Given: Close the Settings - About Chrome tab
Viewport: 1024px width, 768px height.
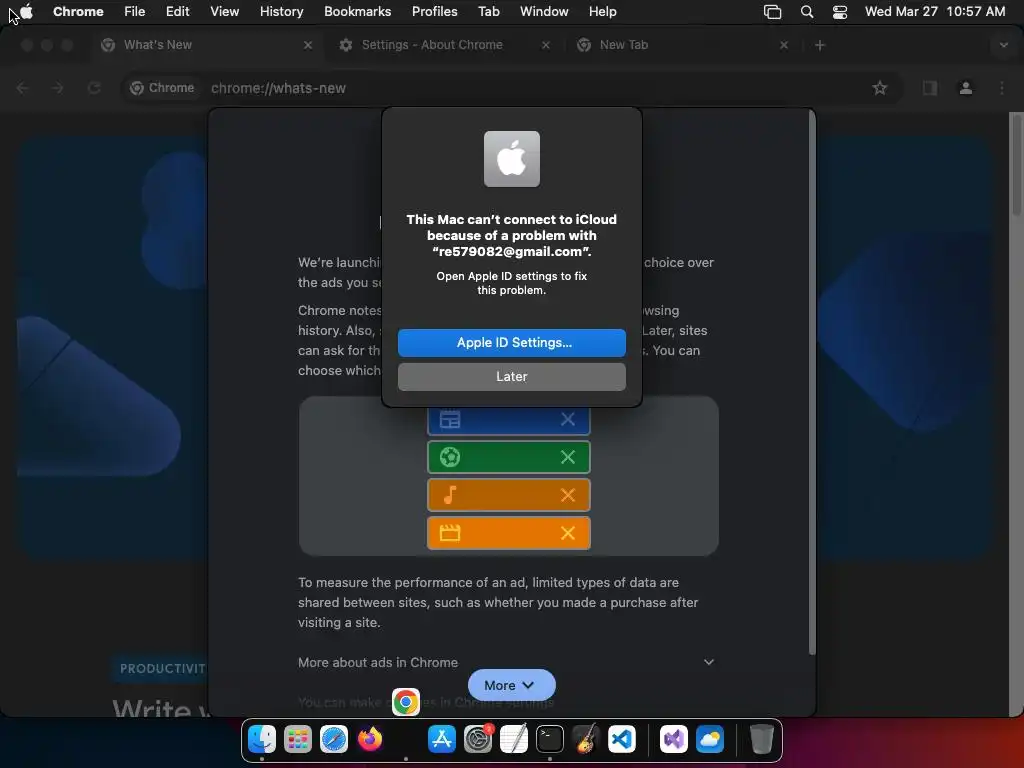Looking at the screenshot, I should click(546, 45).
